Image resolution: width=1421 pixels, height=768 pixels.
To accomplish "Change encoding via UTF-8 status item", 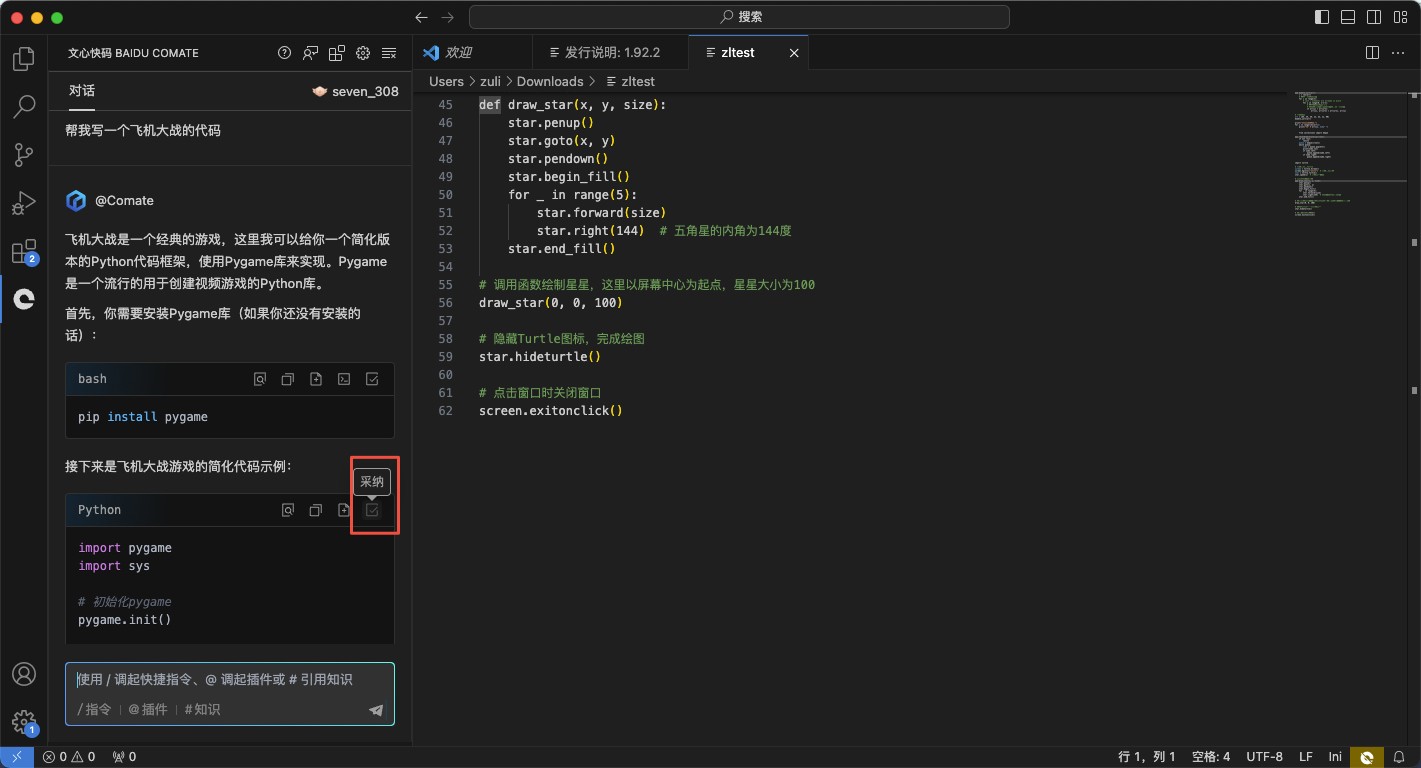I will tap(1265, 757).
